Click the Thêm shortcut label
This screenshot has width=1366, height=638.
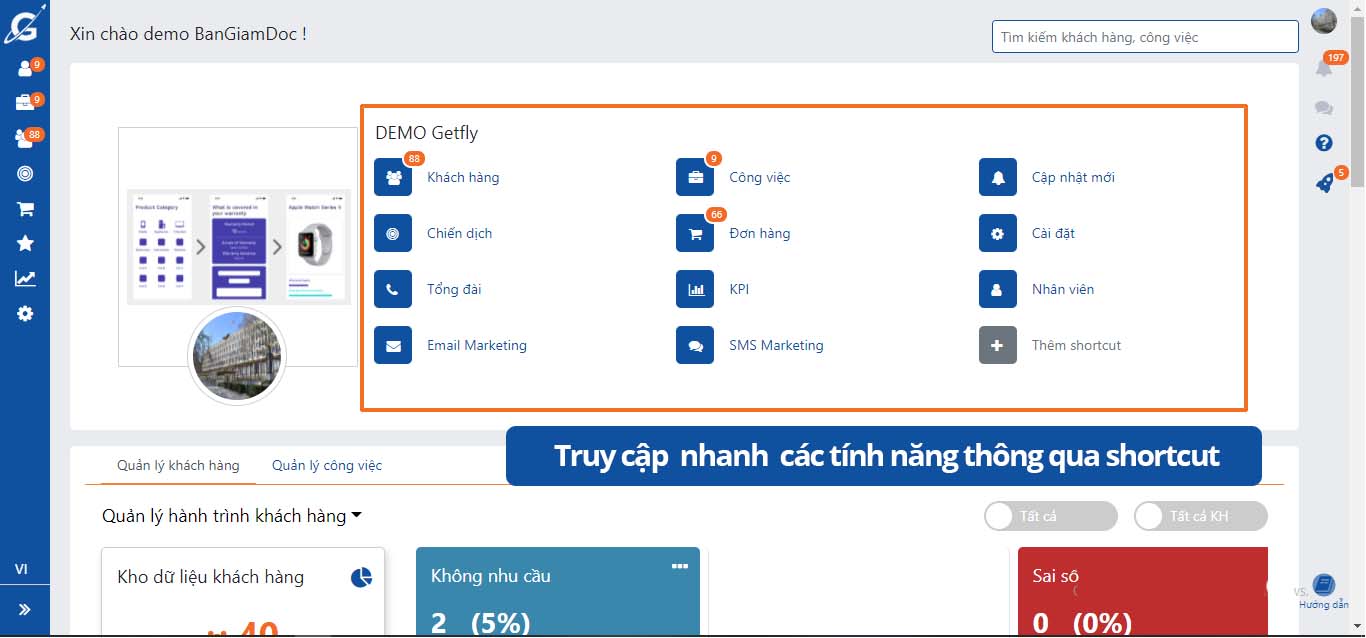(1076, 345)
